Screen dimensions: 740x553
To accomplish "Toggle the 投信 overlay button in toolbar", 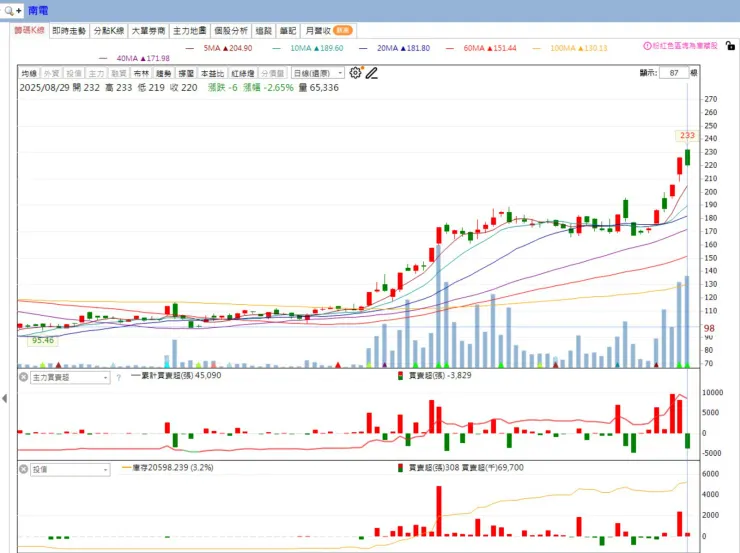I will click(x=74, y=73).
